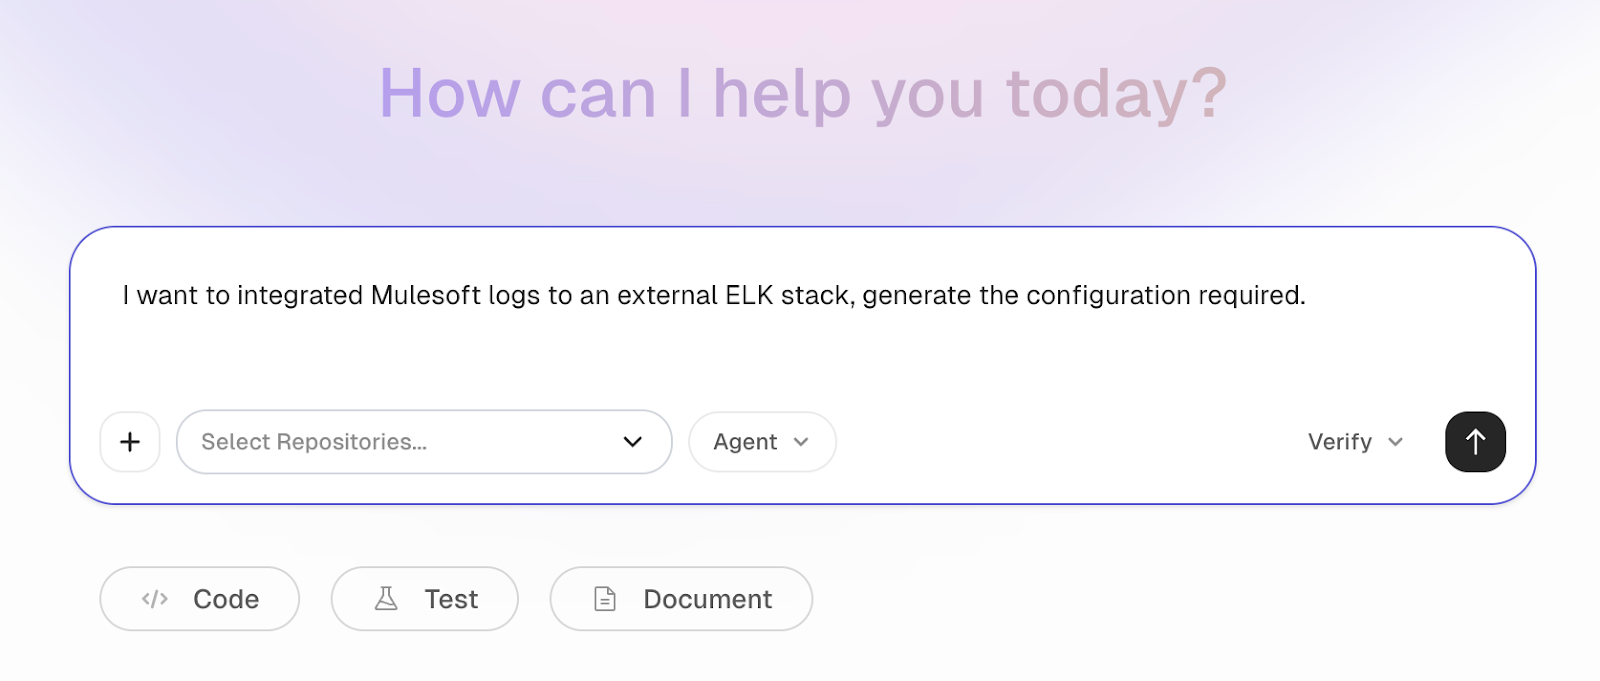Expand the Agent mode selector
This screenshot has width=1600, height=681.
(761, 441)
